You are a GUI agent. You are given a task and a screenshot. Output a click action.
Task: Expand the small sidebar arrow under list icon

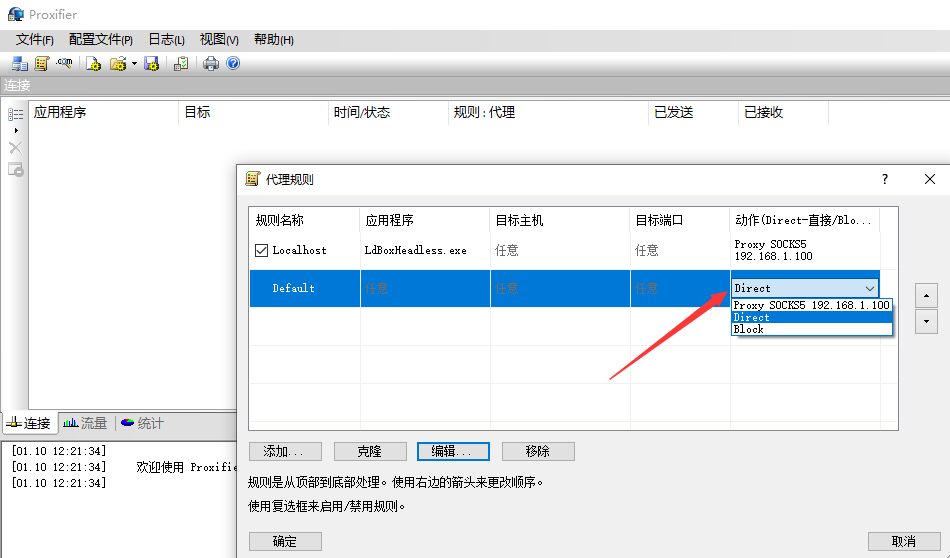click(x=16, y=130)
